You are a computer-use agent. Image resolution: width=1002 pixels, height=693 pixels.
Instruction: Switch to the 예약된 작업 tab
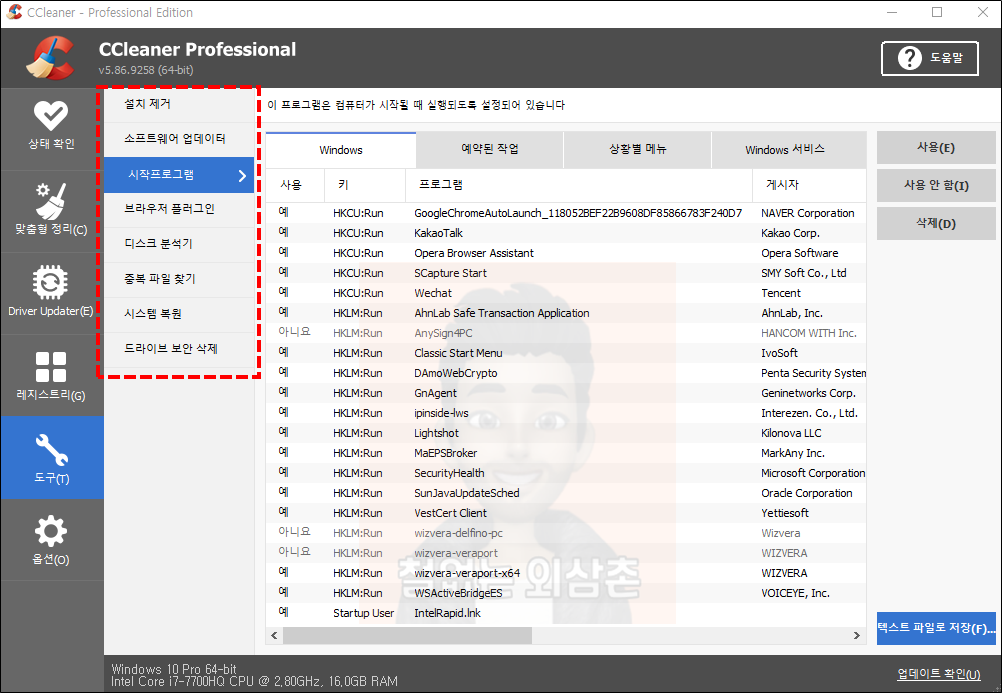pos(489,150)
